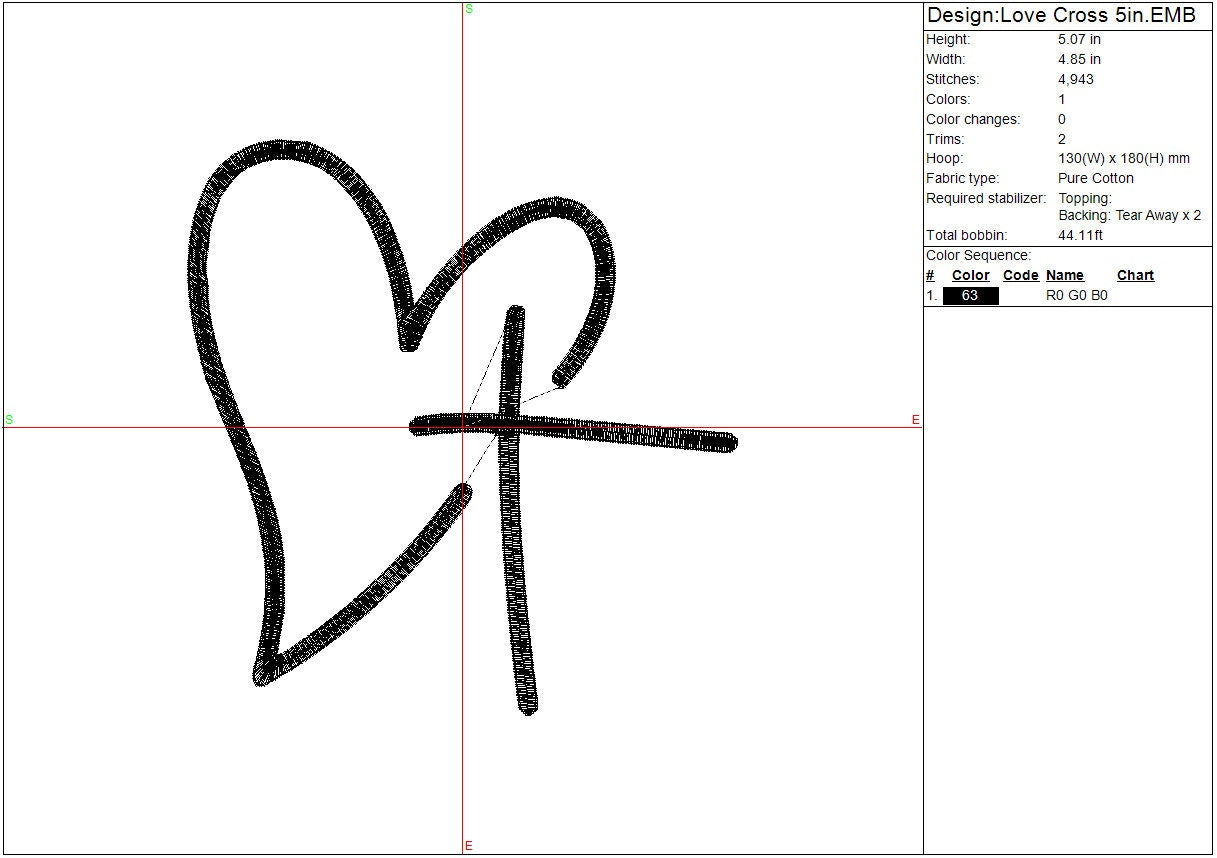Select the R0 G0 B0 color name
Screen dimensions: 1217x858
coord(1076,296)
